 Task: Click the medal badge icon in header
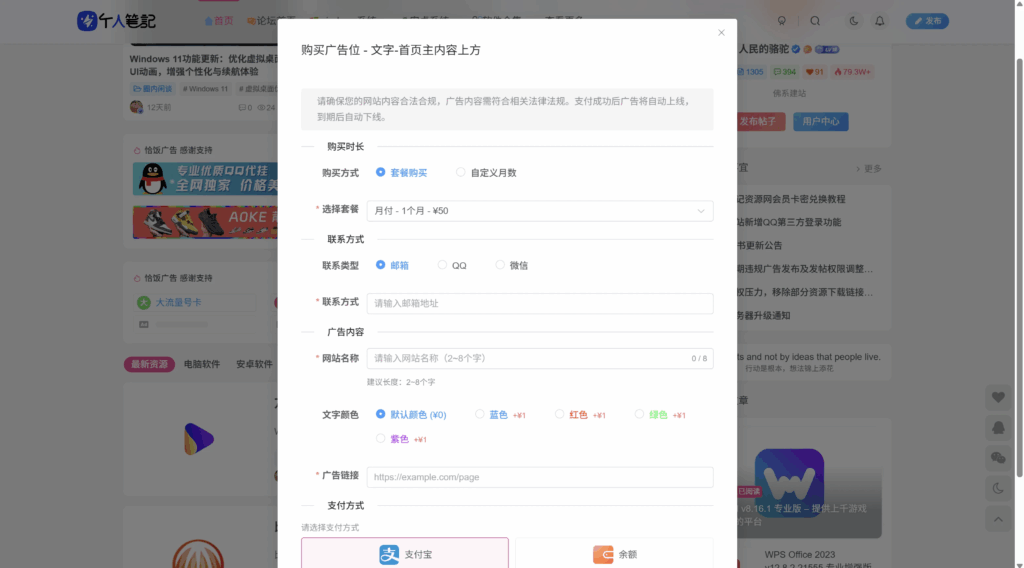coord(782,21)
